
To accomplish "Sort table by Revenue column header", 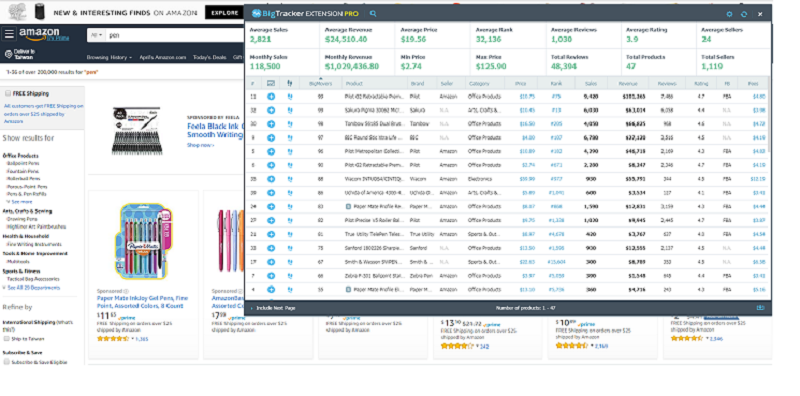I will 628,84.
